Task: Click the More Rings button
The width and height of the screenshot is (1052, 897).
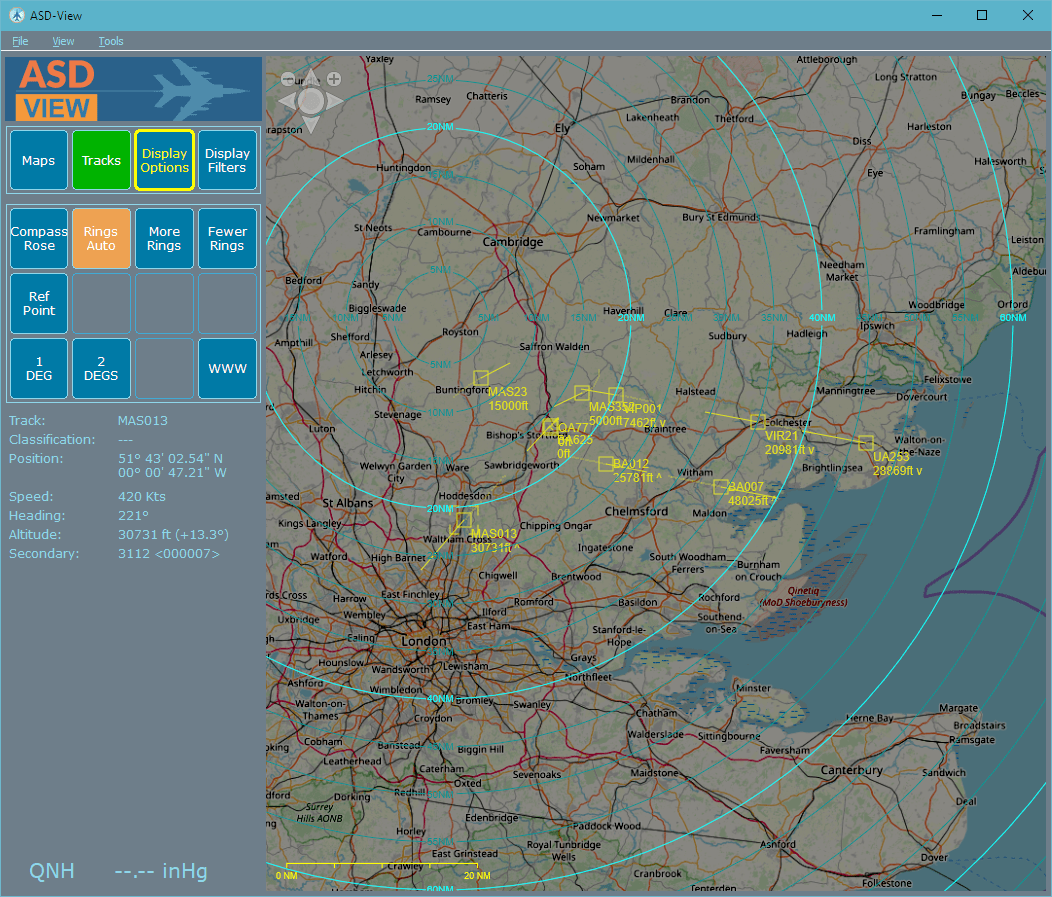Action: tap(164, 239)
